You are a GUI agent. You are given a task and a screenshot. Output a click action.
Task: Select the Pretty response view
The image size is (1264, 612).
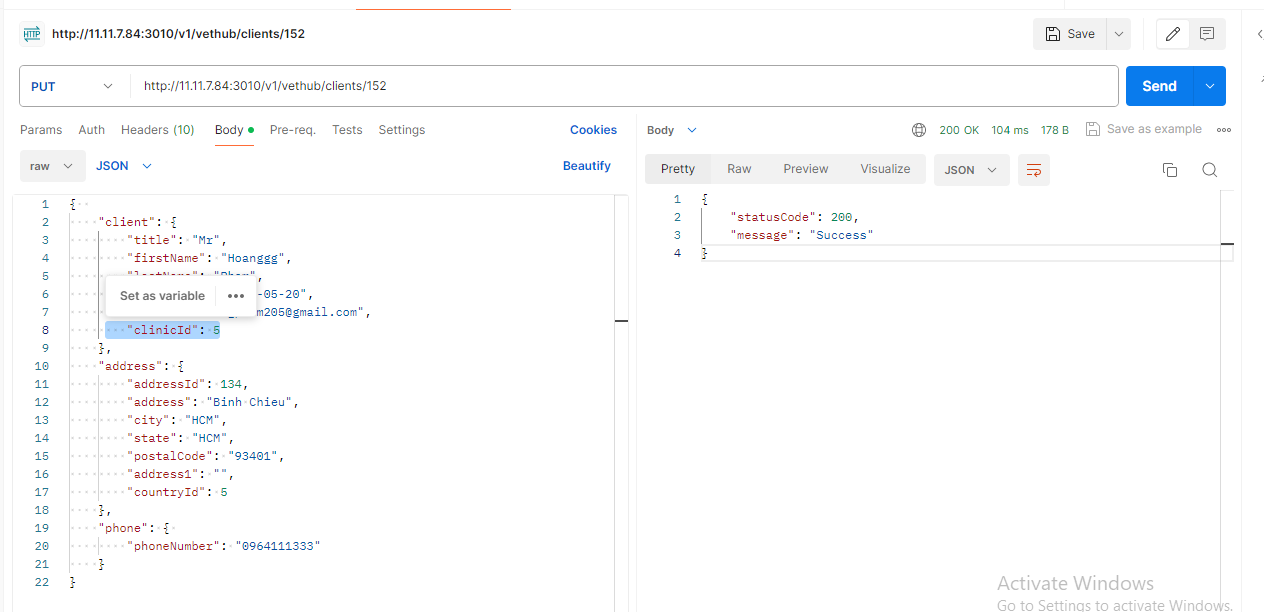click(x=678, y=169)
